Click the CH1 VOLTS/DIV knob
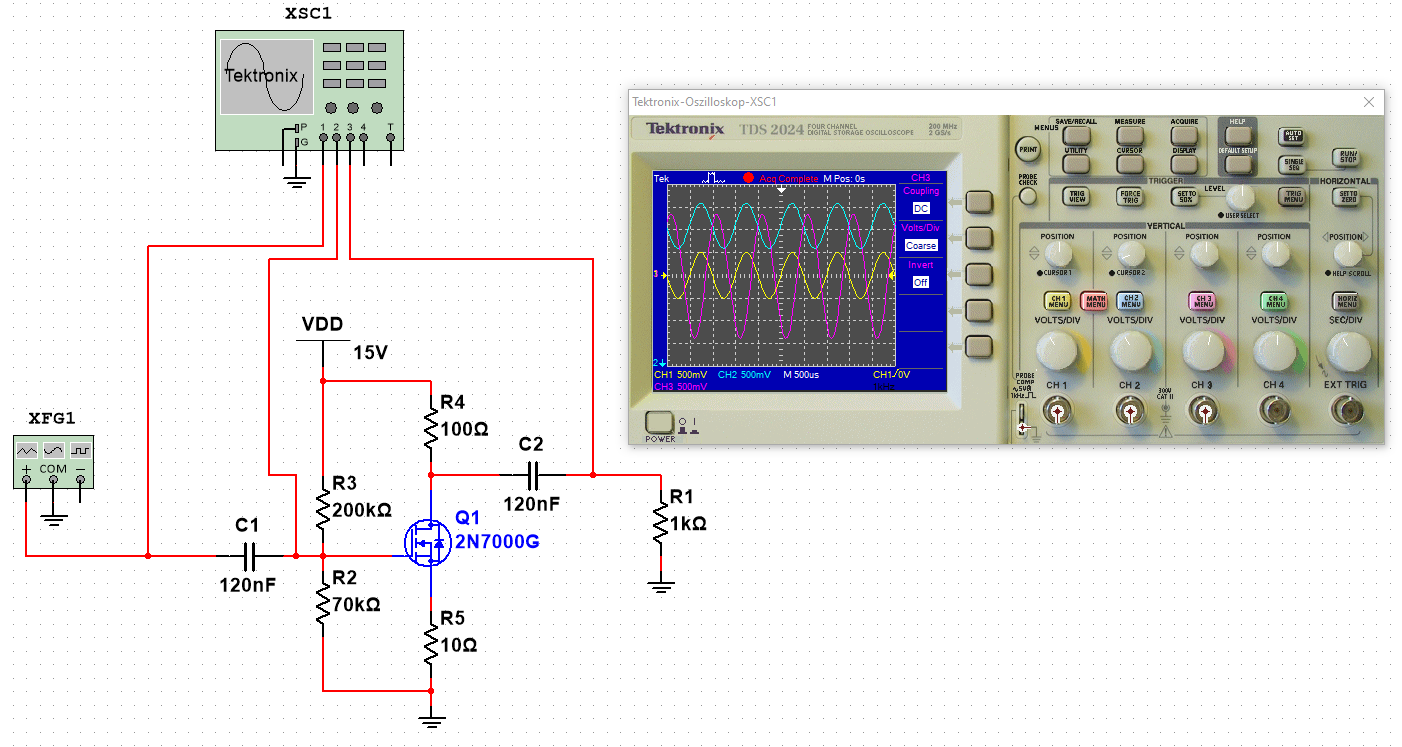1402x747 pixels. tap(1057, 350)
